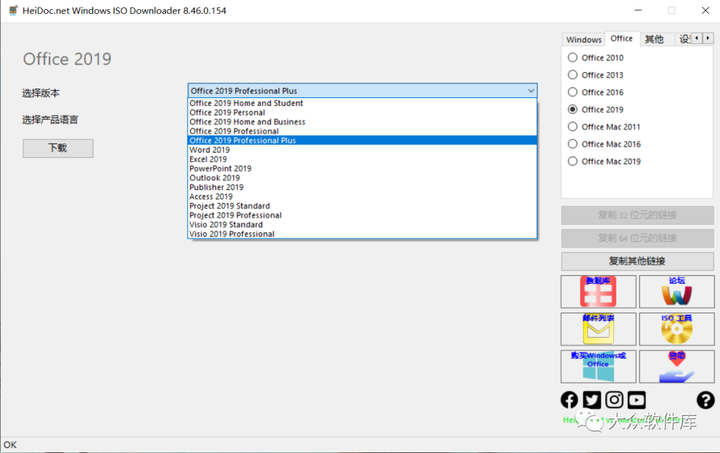720x453 pixels.
Task: Open the Twitter icon
Action: pos(592,400)
